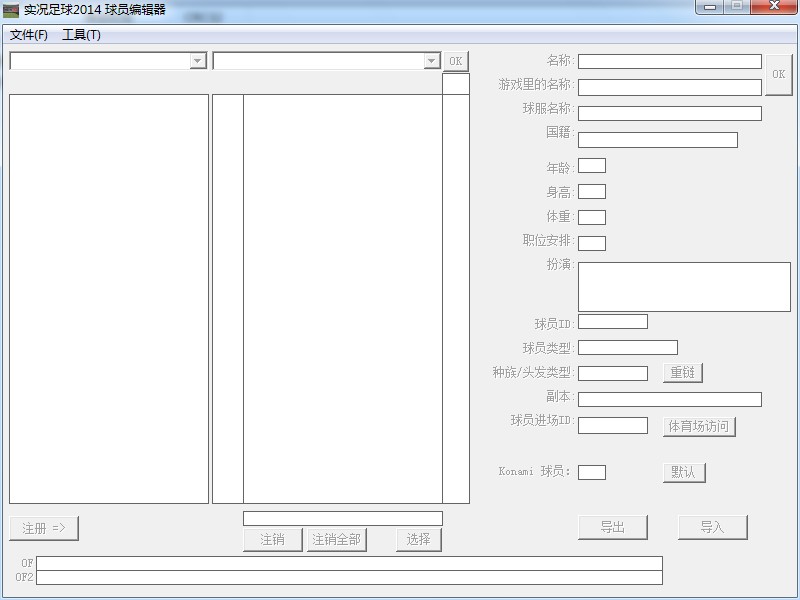
Task: Focus the 职位安排 input box
Action: click(592, 243)
